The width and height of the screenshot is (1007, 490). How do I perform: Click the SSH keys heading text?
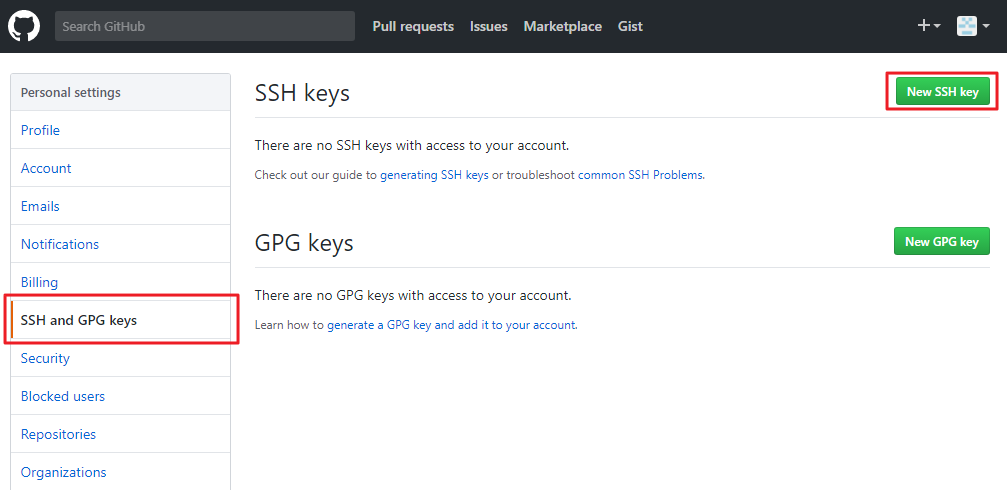[x=302, y=93]
